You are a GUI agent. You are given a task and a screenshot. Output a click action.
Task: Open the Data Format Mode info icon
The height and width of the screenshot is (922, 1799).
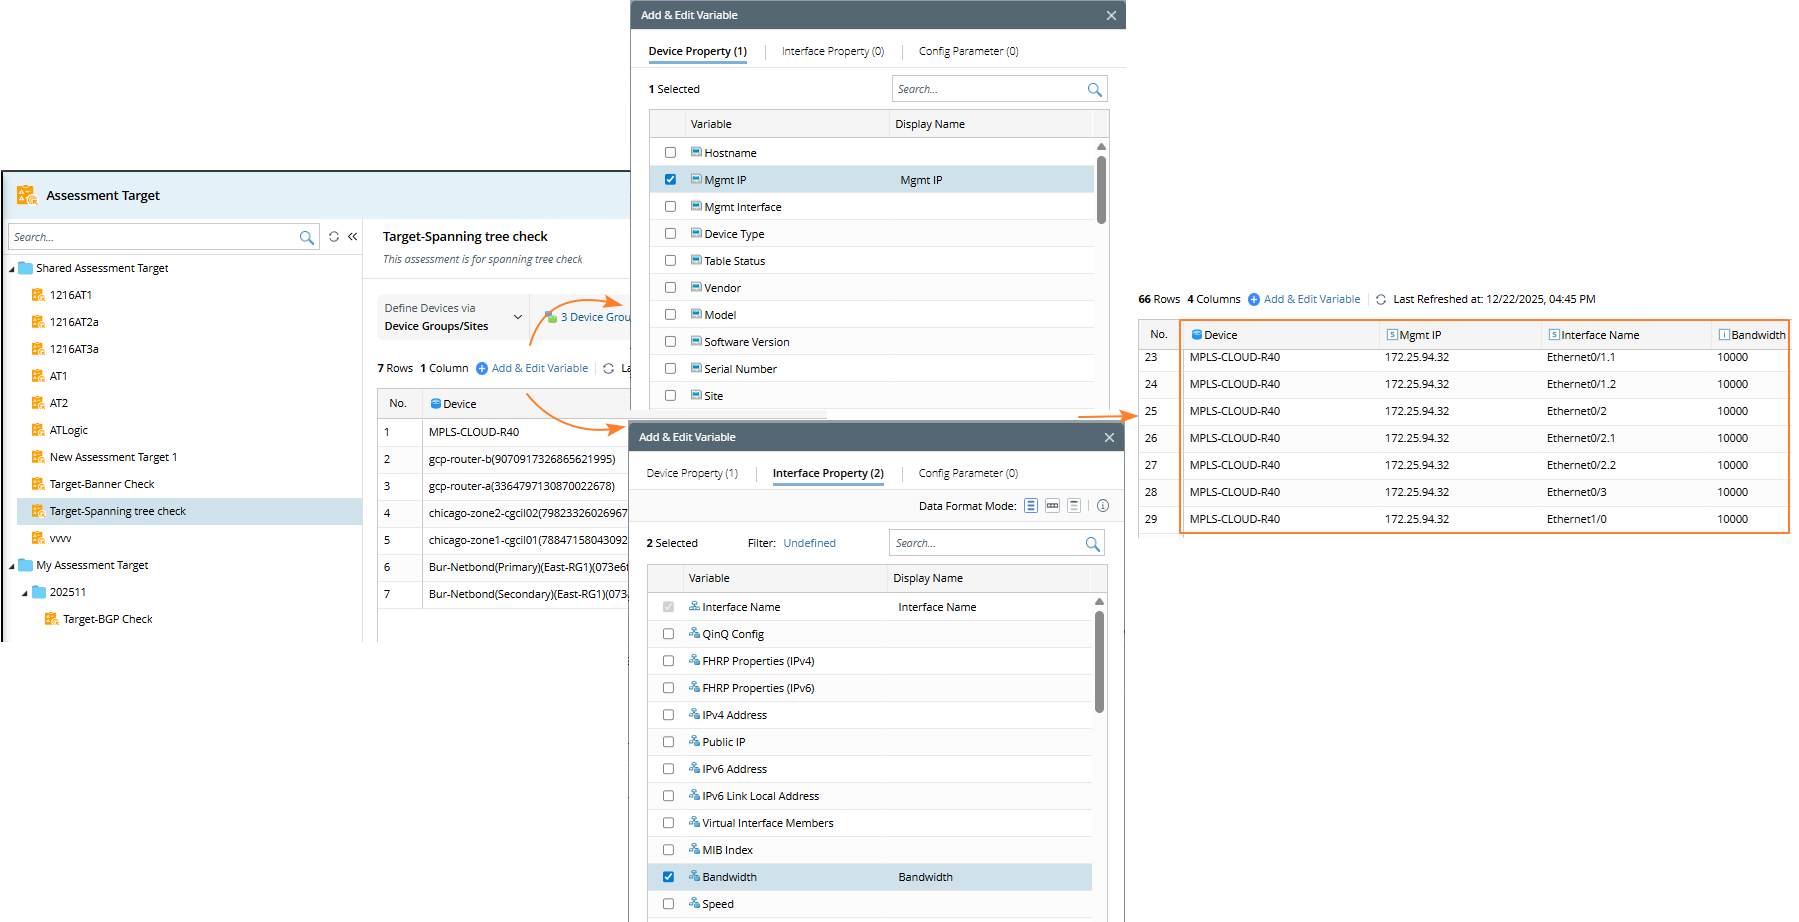1103,506
